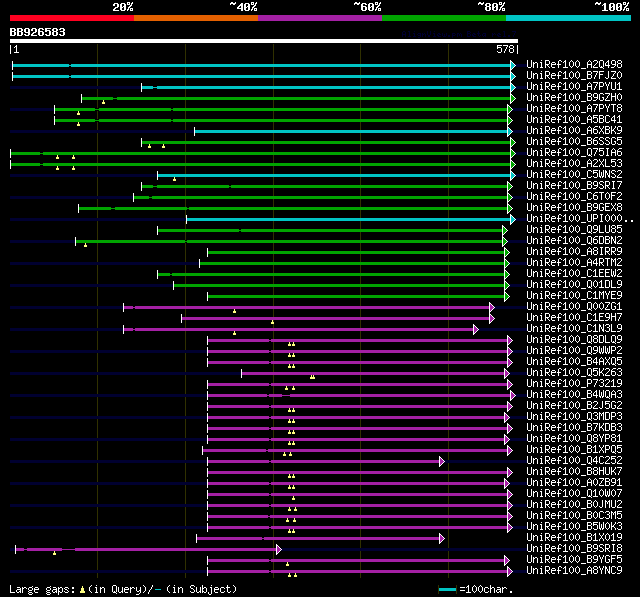The image size is (640, 597).
Task: Select the UniRef100_B2J5G2 label
Action: coord(574,406)
